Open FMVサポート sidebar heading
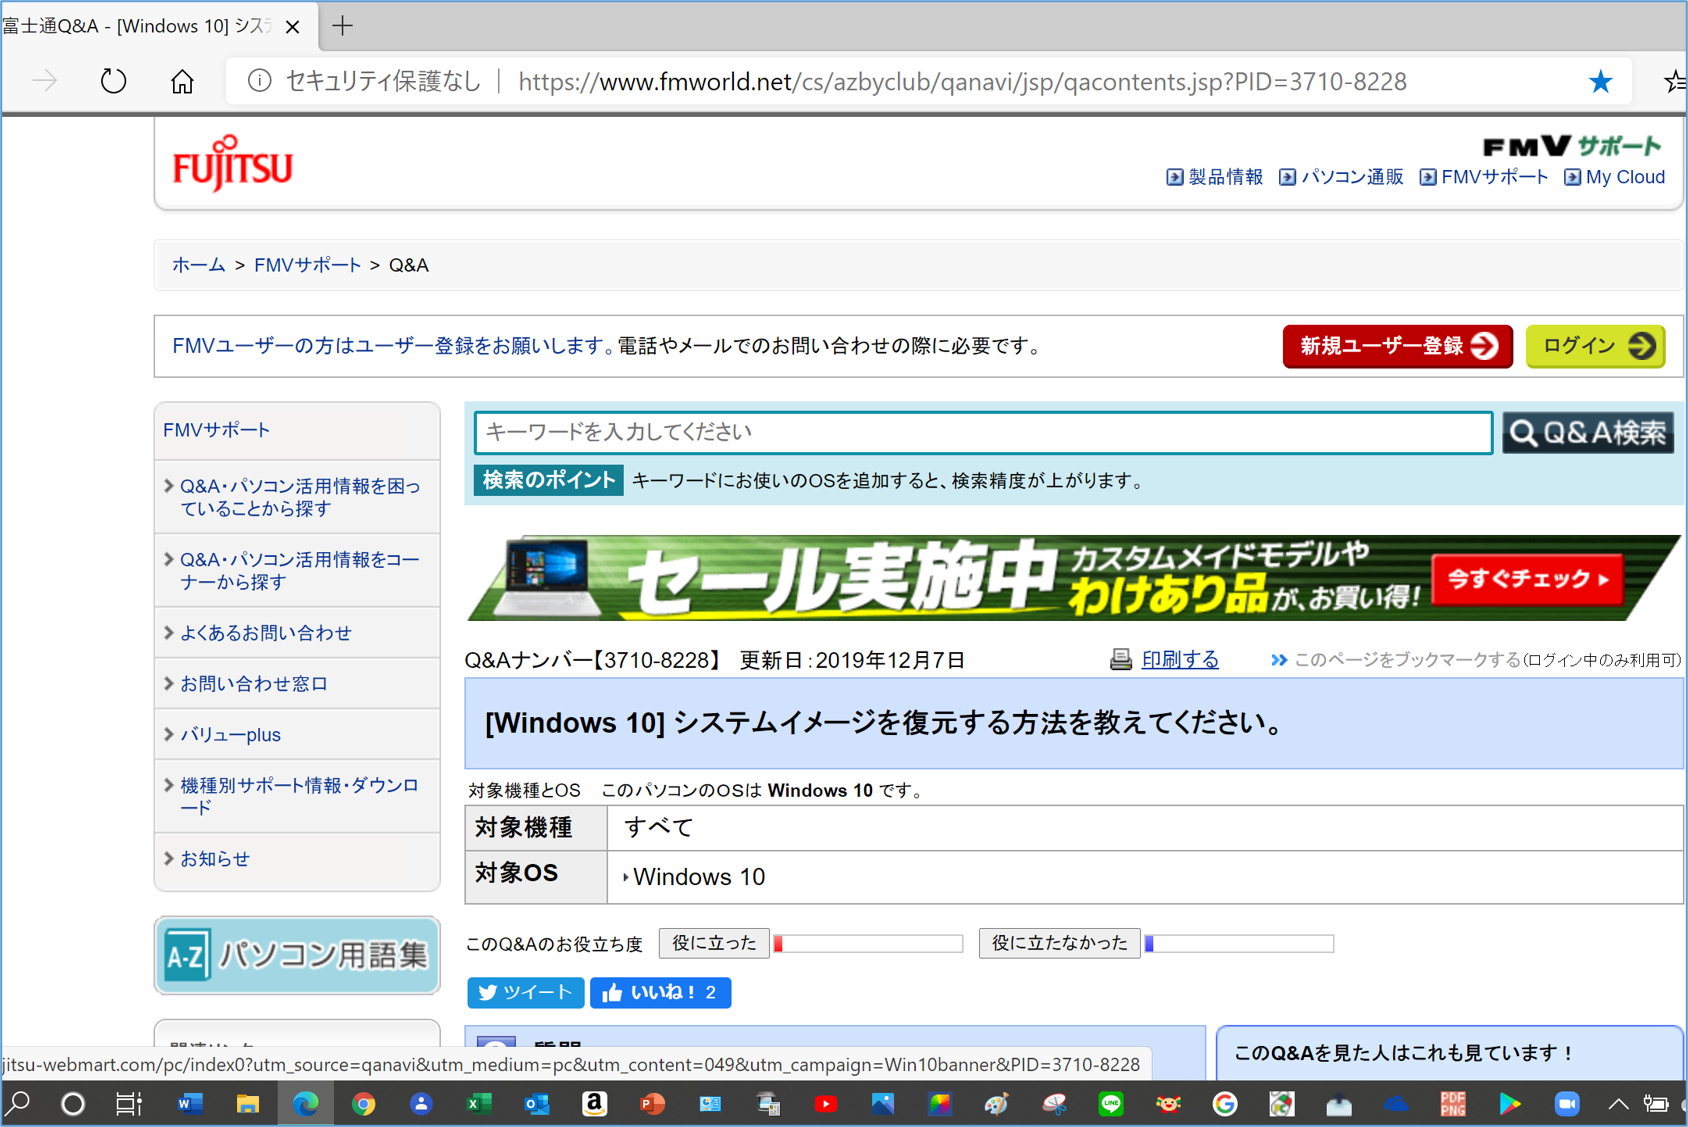1688x1127 pixels. click(217, 430)
